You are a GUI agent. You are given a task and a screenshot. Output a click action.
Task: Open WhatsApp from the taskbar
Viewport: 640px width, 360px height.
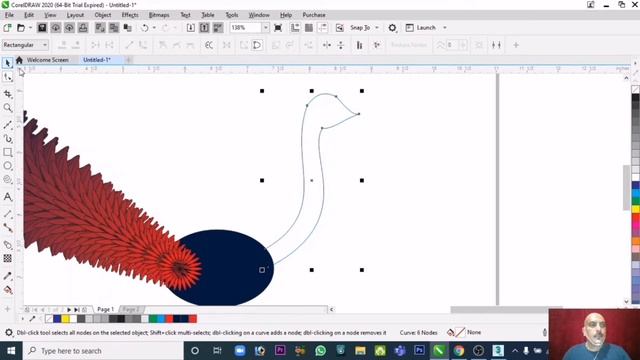point(320,351)
